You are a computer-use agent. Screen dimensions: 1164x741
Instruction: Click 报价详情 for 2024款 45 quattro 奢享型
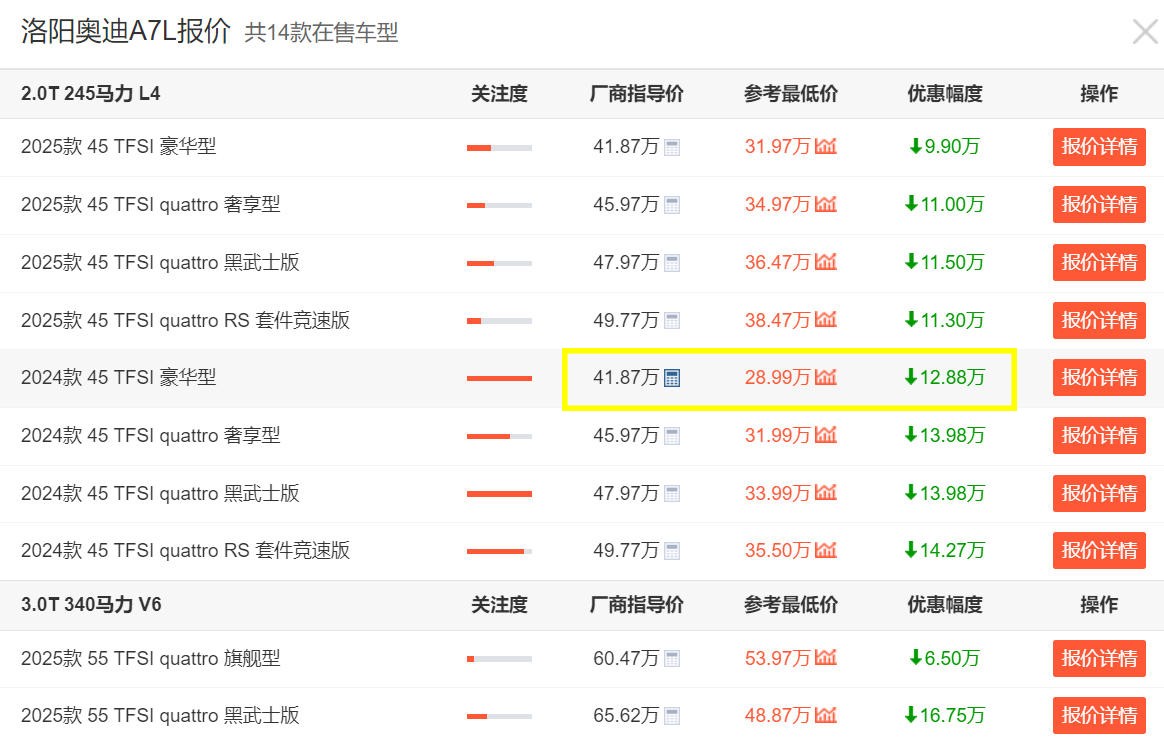1099,436
